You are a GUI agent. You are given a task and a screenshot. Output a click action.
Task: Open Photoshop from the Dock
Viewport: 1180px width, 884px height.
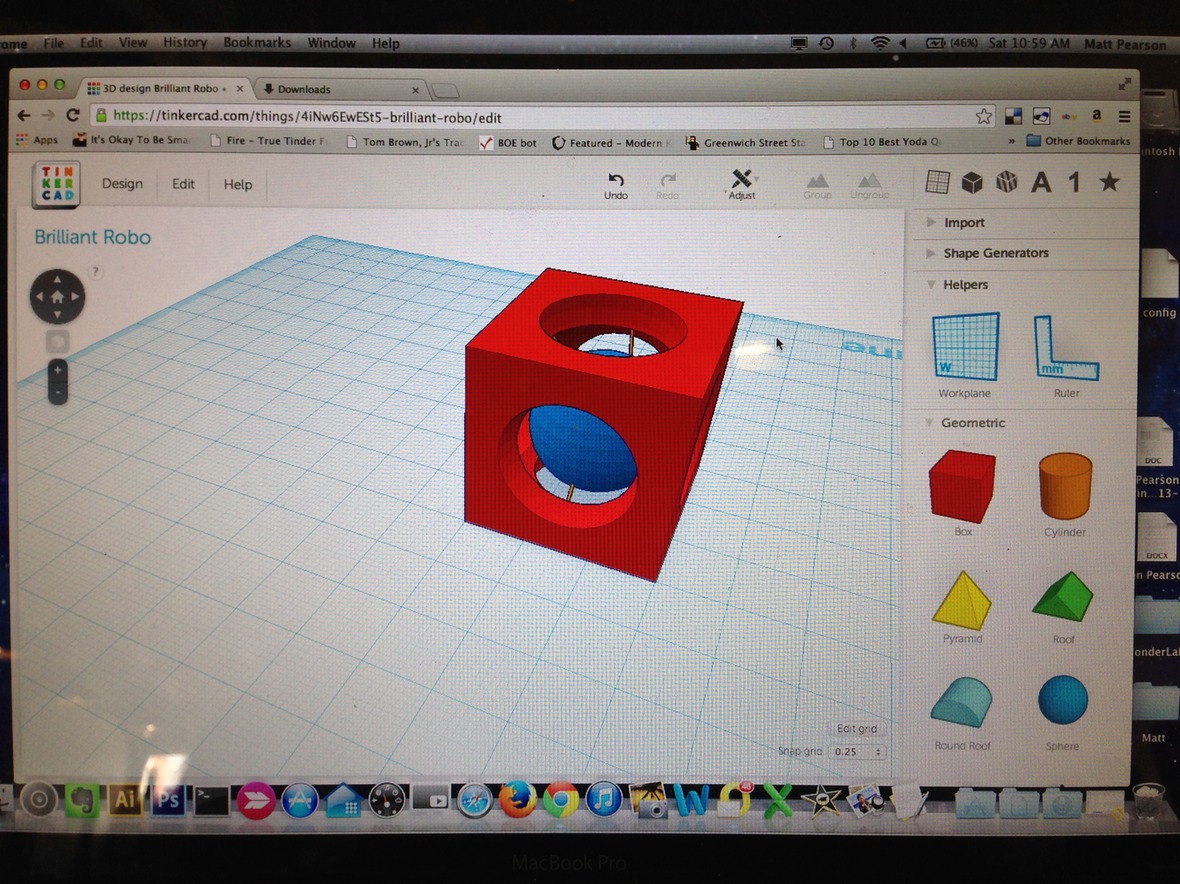(x=168, y=800)
